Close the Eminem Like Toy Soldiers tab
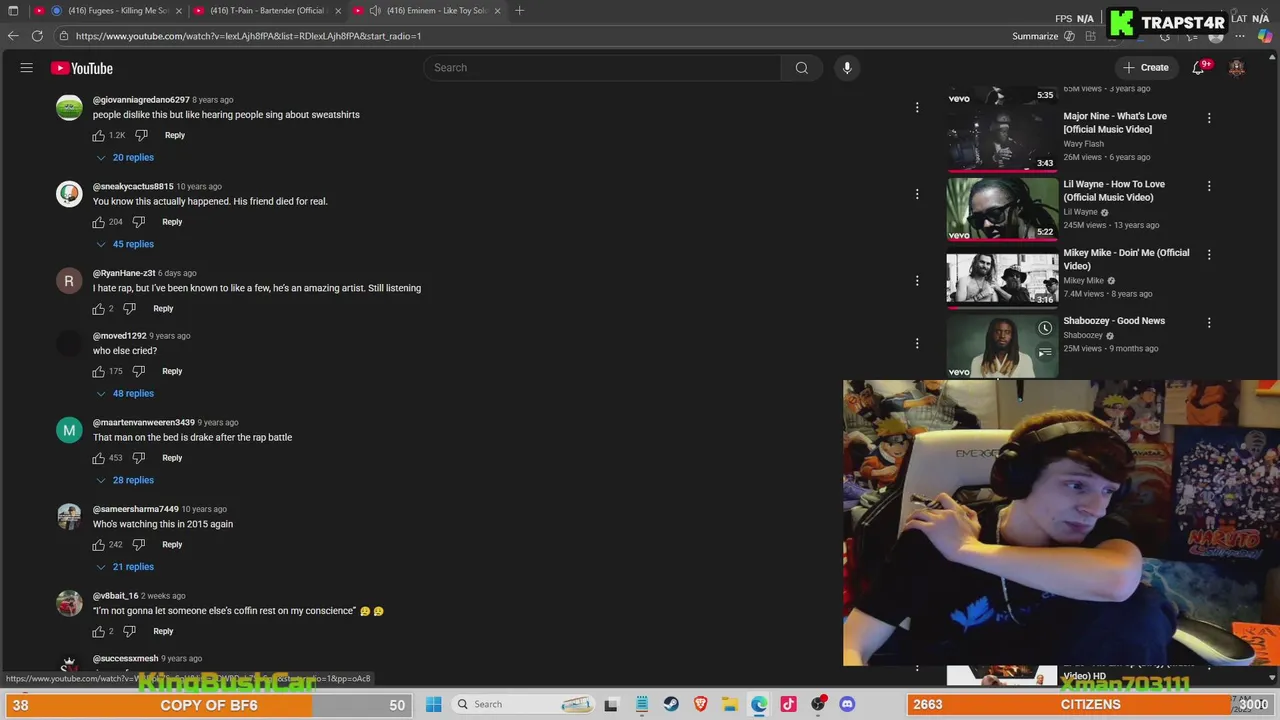Screen dimensions: 1280x720 point(497,10)
